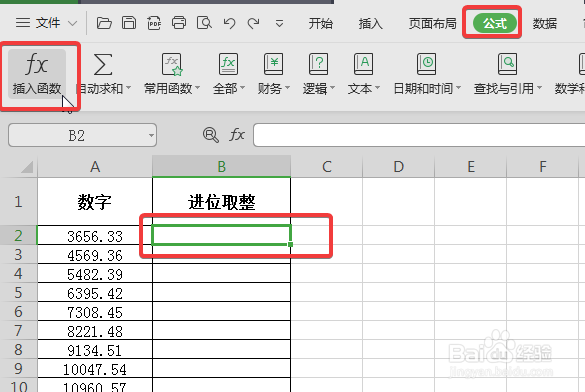Select the 公式 tab
Screen dimensions: 585x392
(495, 23)
